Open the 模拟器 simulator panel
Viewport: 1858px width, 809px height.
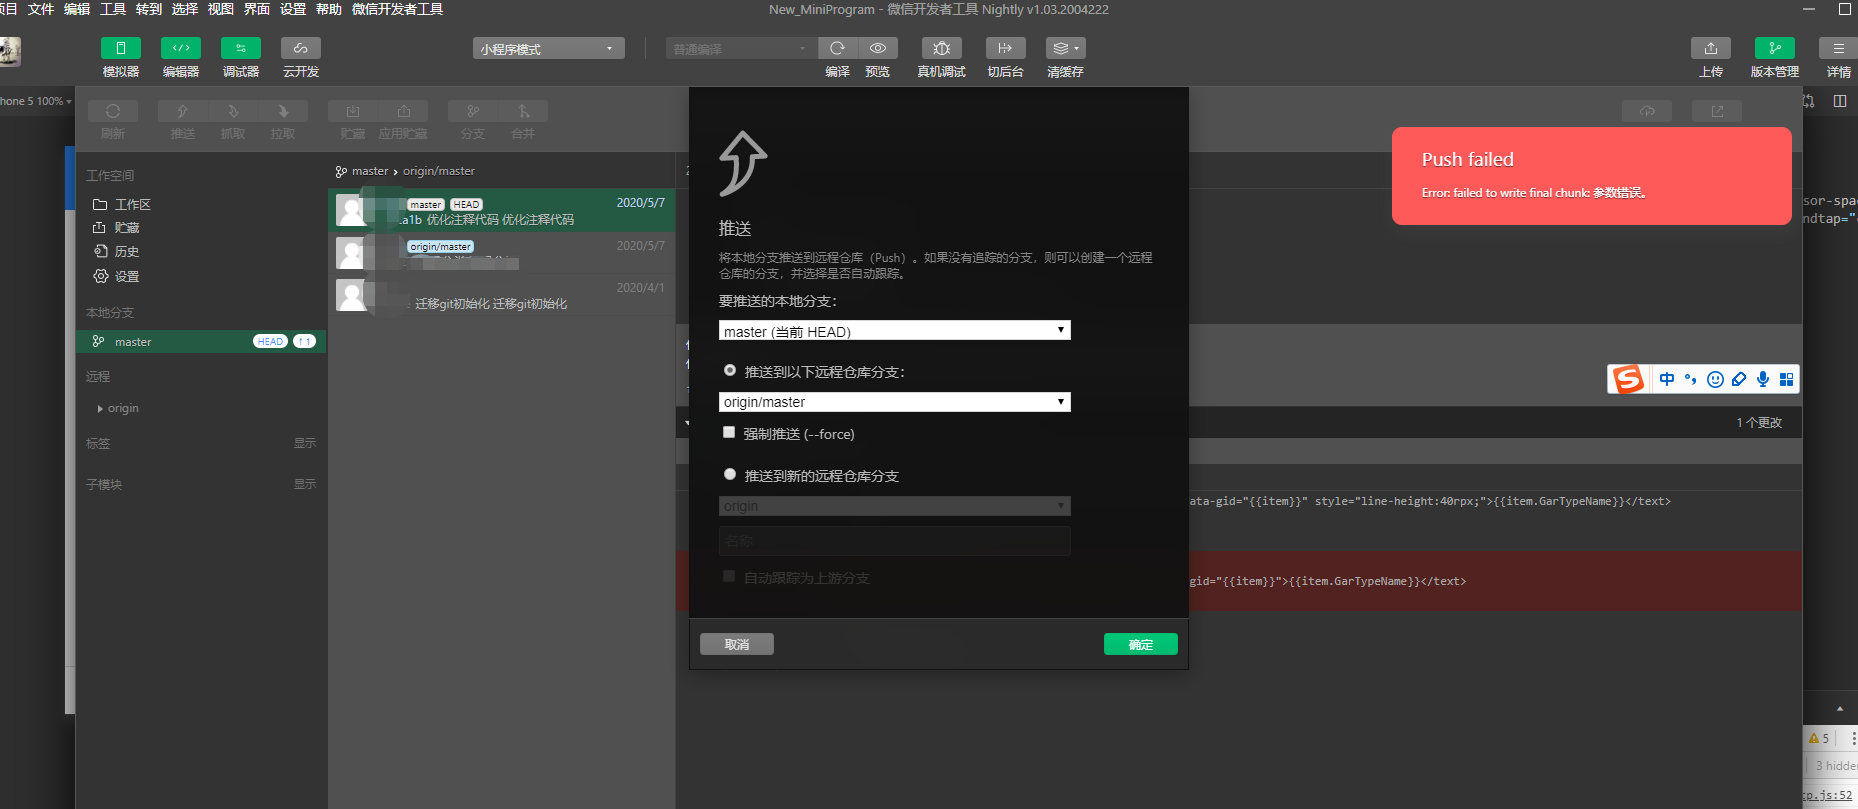click(121, 48)
